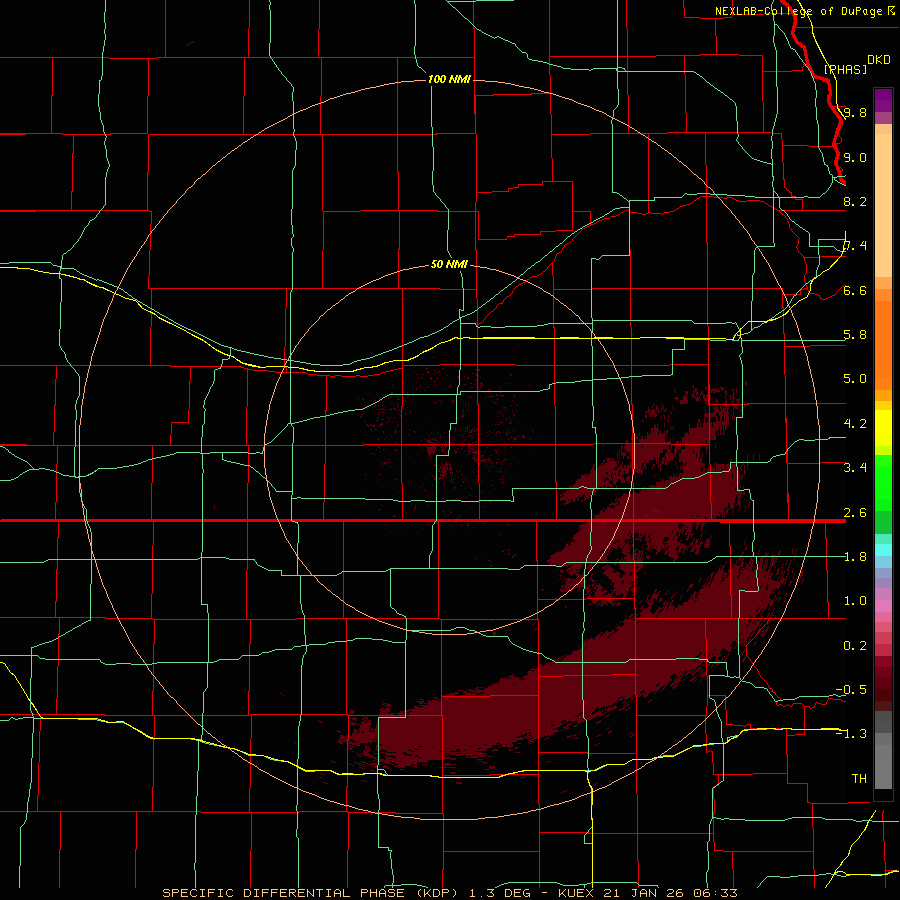The image size is (900, 900).
Task: Click the "TH" threshold label on the scale
Action: (x=859, y=779)
